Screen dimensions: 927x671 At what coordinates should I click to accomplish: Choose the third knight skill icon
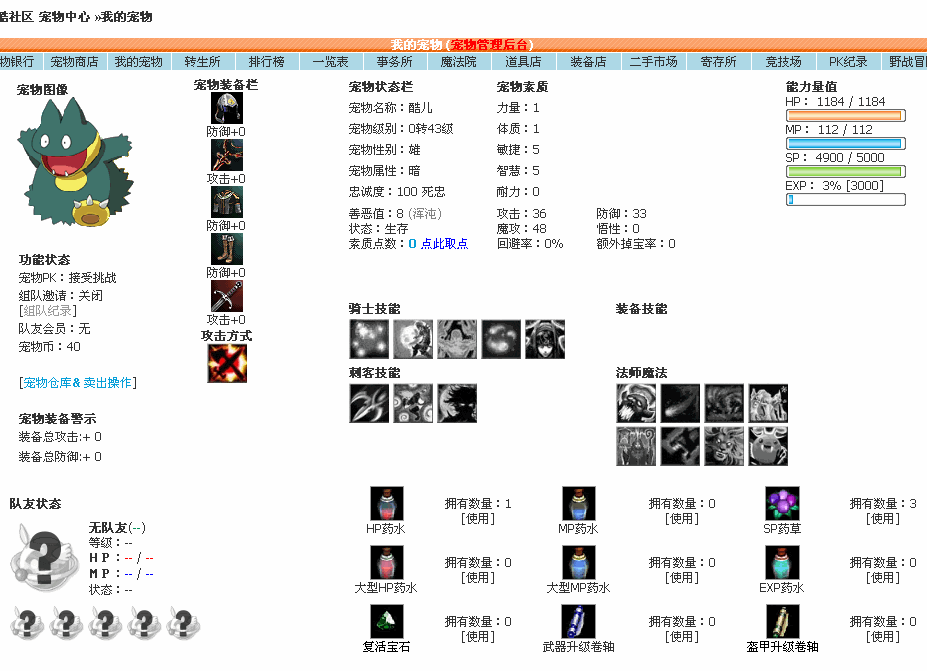pos(457,339)
